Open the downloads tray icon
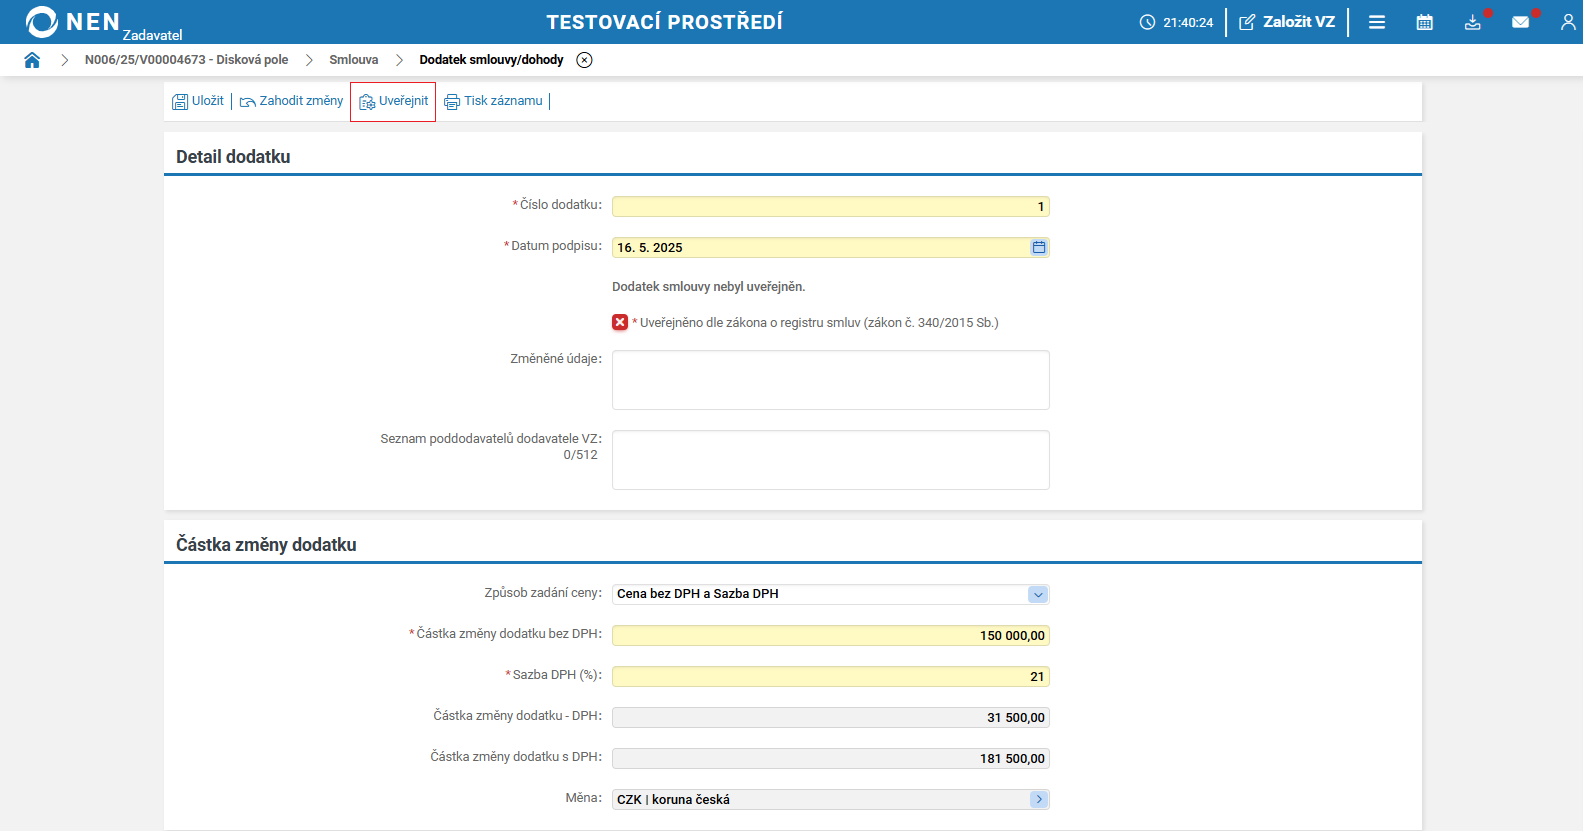This screenshot has height=831, width=1583. (x=1473, y=22)
